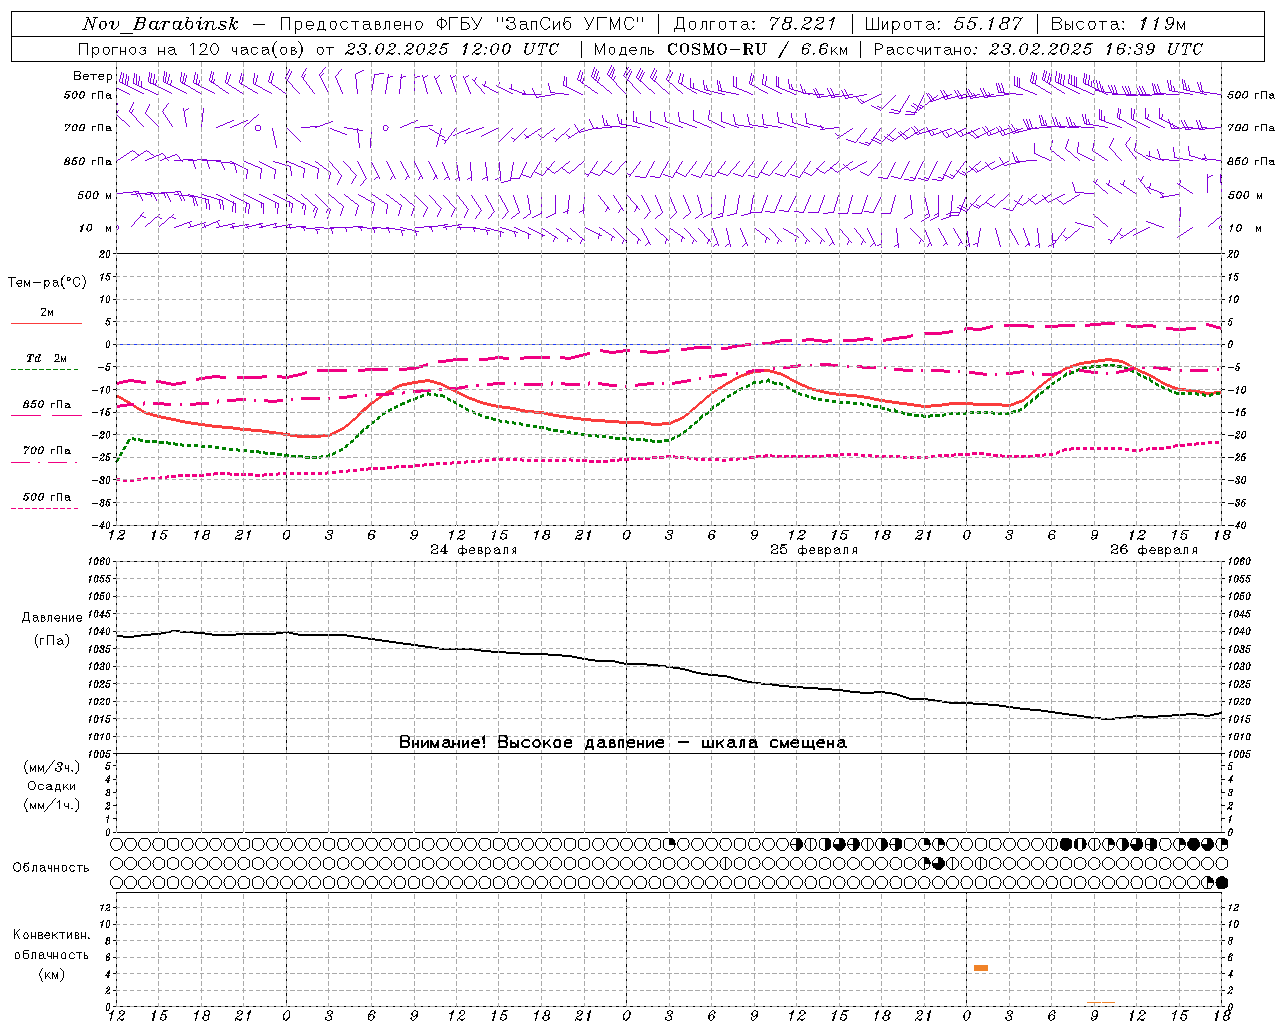Click the dash-dot line sample under legend '700 гПа'
Viewport: 1280px width, 1024px height.
45,462
